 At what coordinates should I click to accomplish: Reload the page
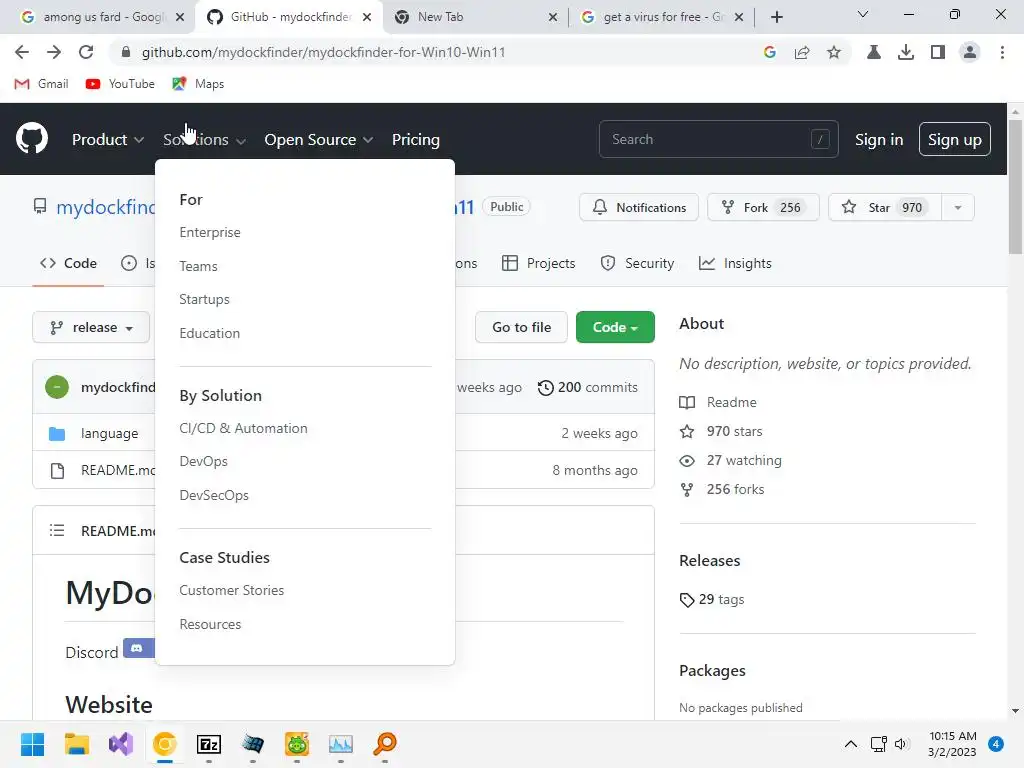86,52
